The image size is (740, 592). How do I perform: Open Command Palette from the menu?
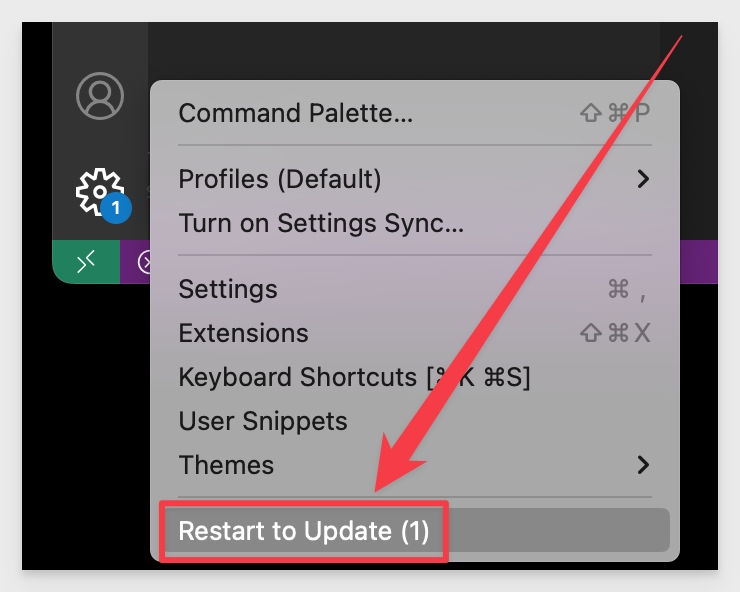point(415,113)
